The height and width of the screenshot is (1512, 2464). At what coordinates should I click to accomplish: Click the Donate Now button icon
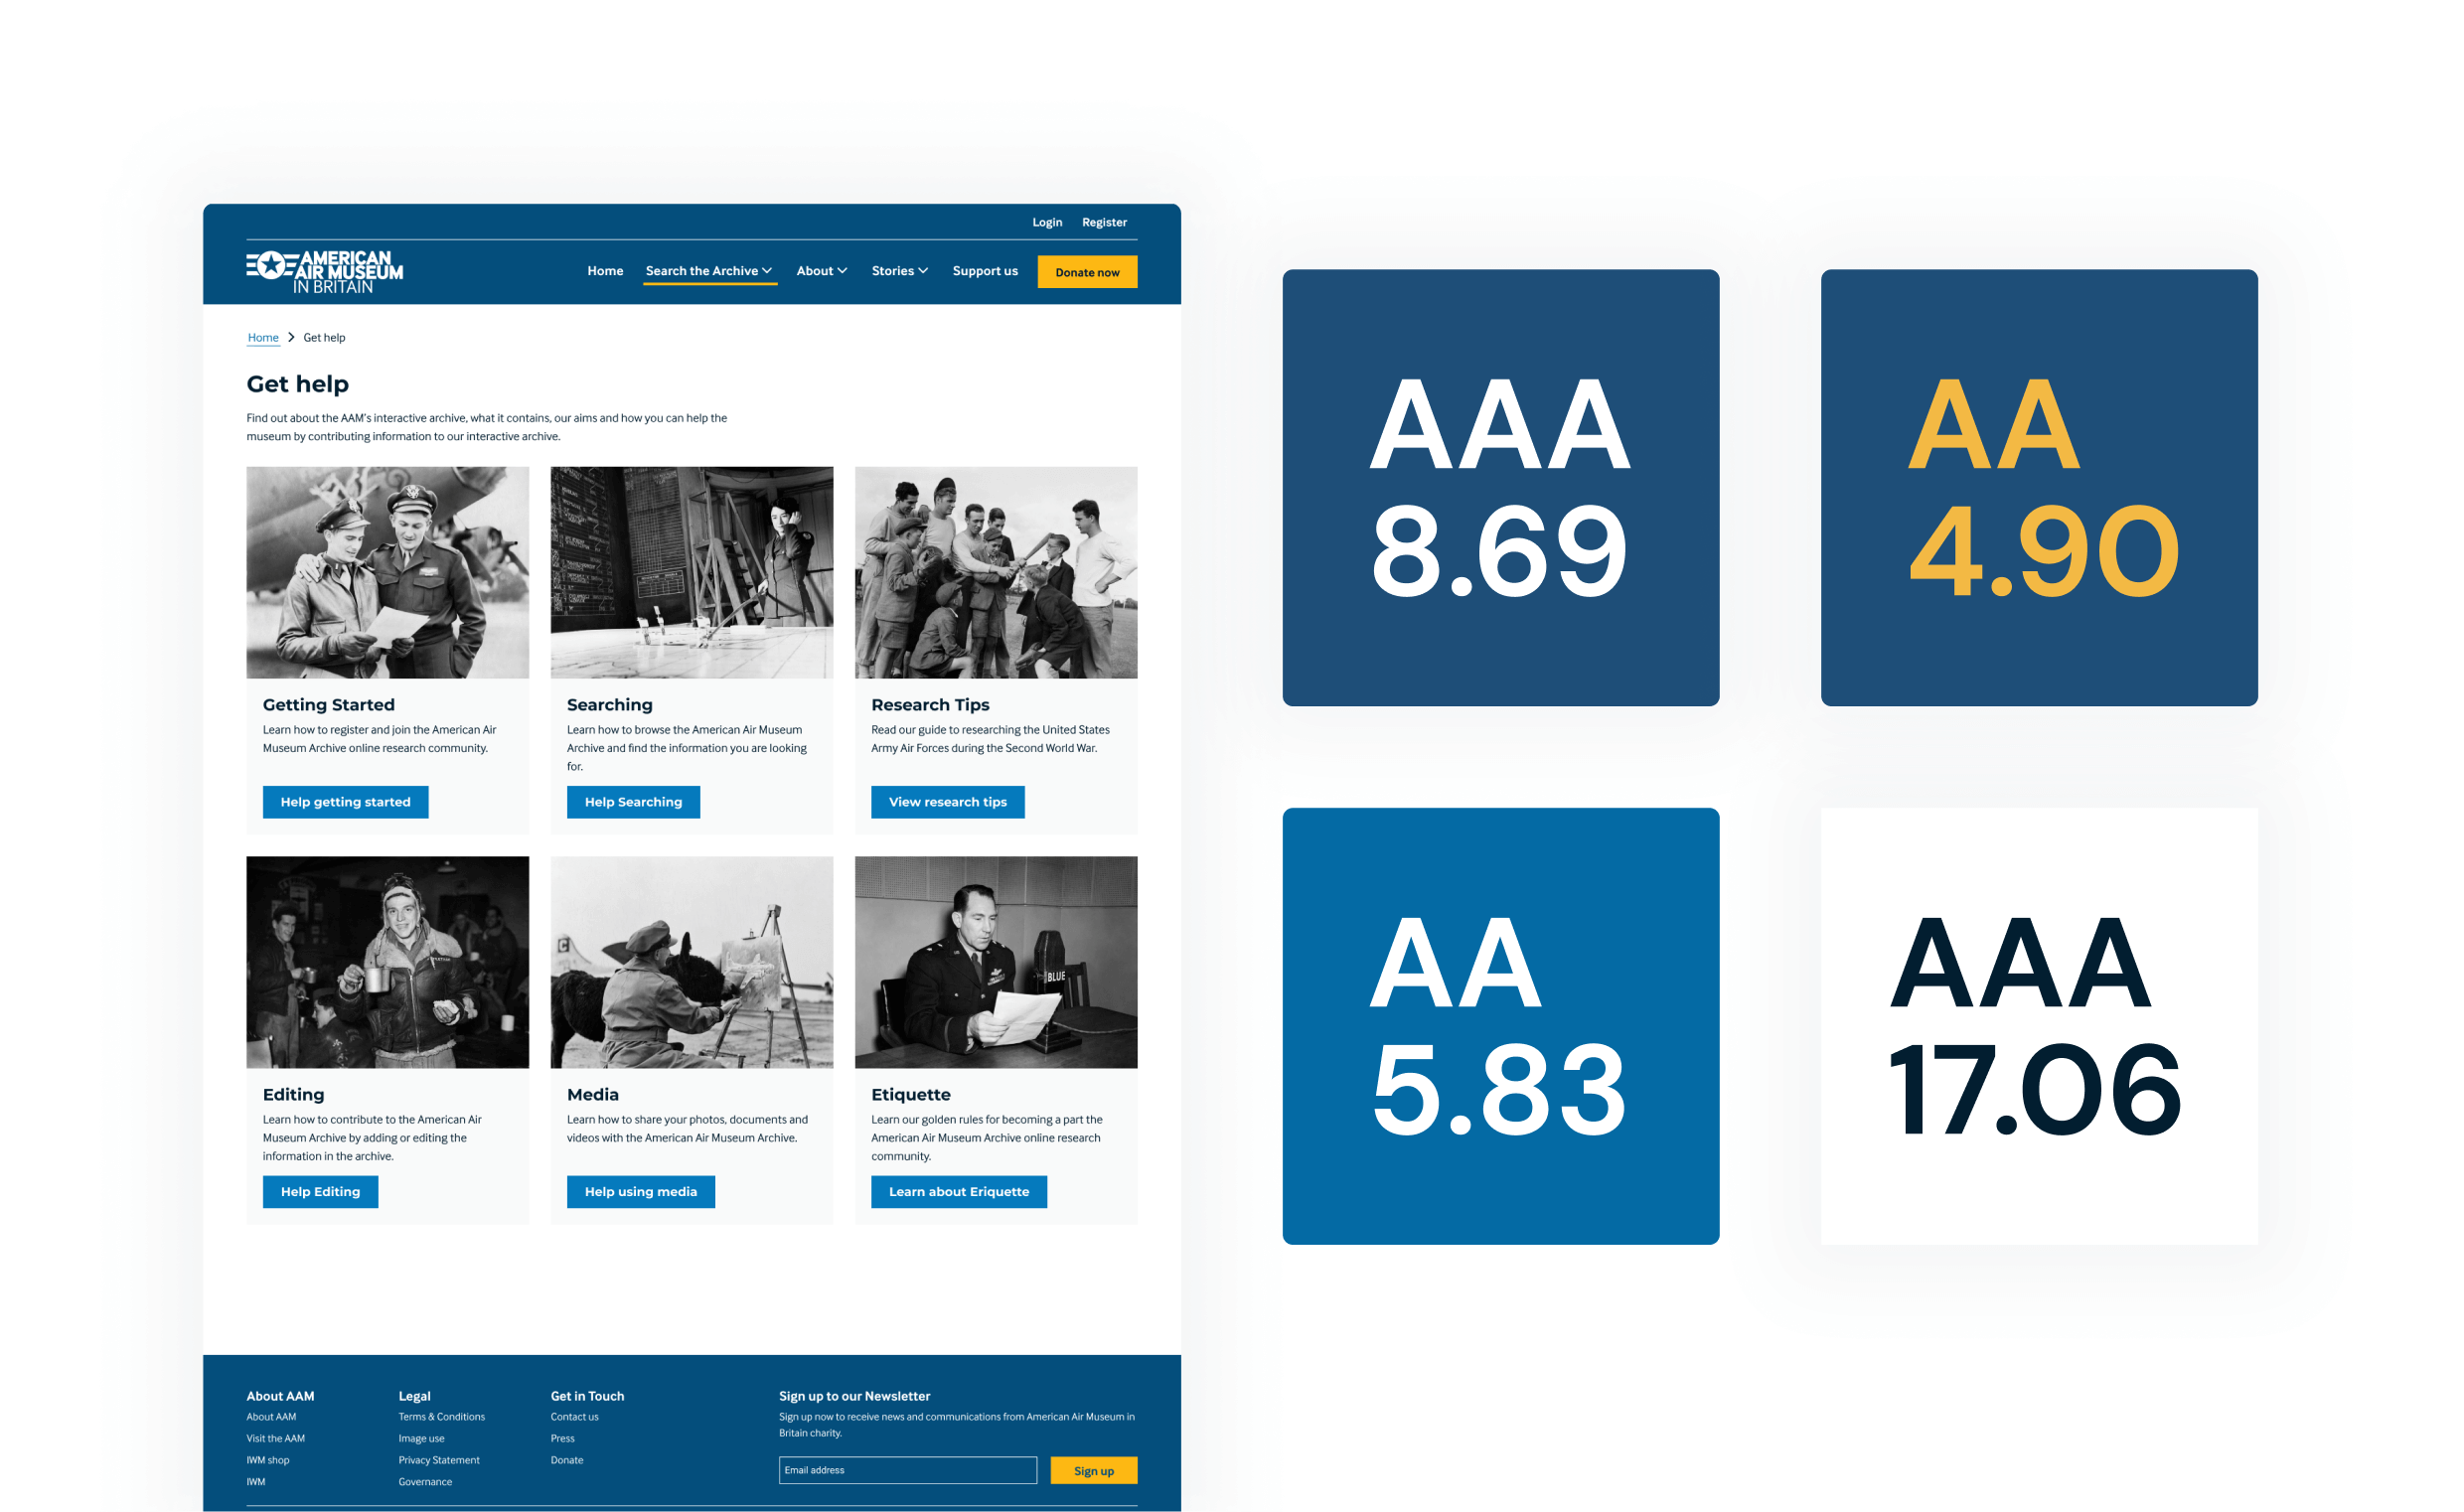[1086, 271]
